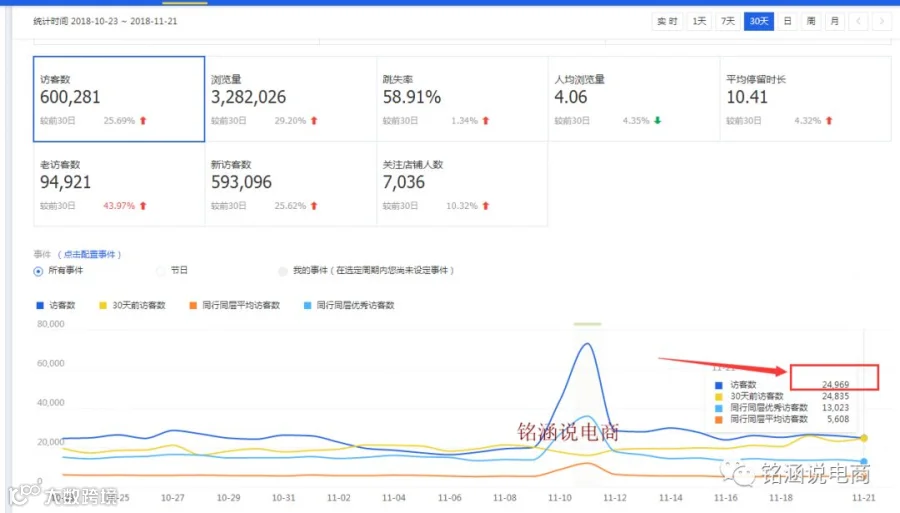Toggle blue 访客数 legend swatch
Screen dimensions: 900x513
(40, 305)
